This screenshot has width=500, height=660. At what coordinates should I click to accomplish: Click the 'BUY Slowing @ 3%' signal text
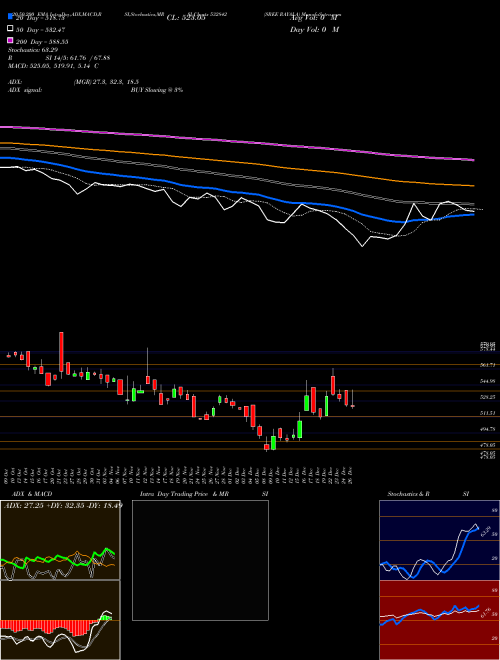157,90
